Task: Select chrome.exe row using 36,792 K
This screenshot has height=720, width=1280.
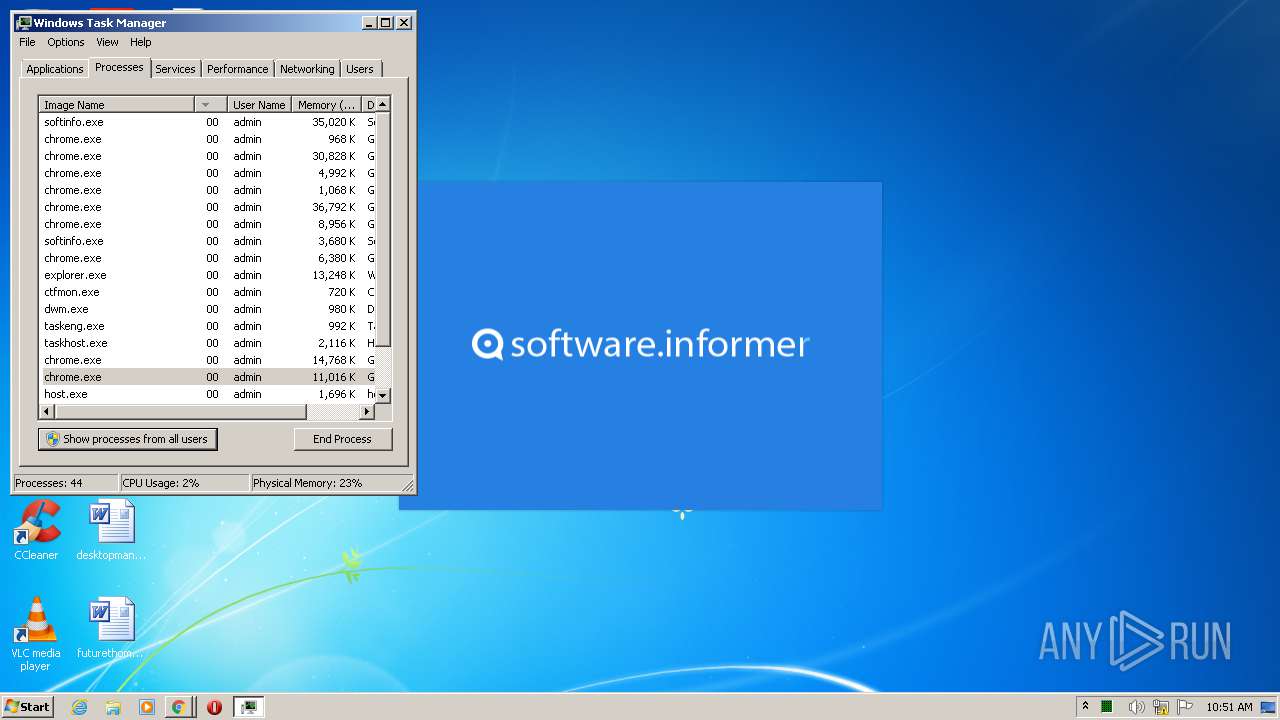Action: click(x=207, y=207)
